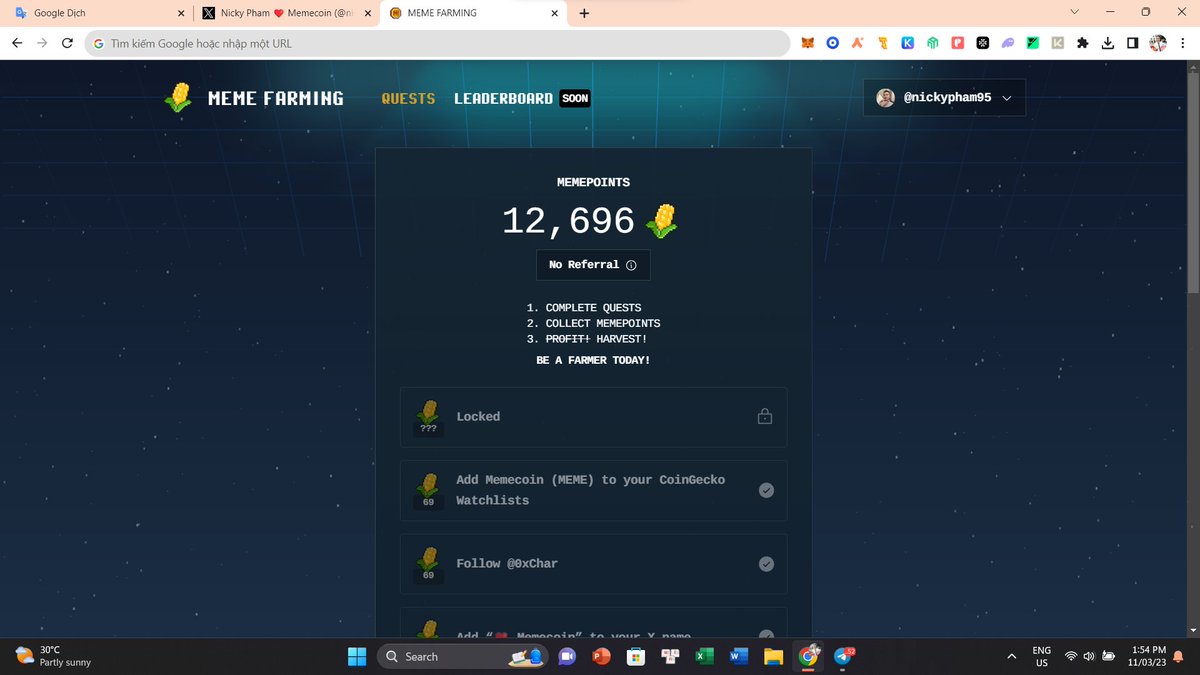
Task: Toggle the browser side panel icon
Action: pos(1133,43)
